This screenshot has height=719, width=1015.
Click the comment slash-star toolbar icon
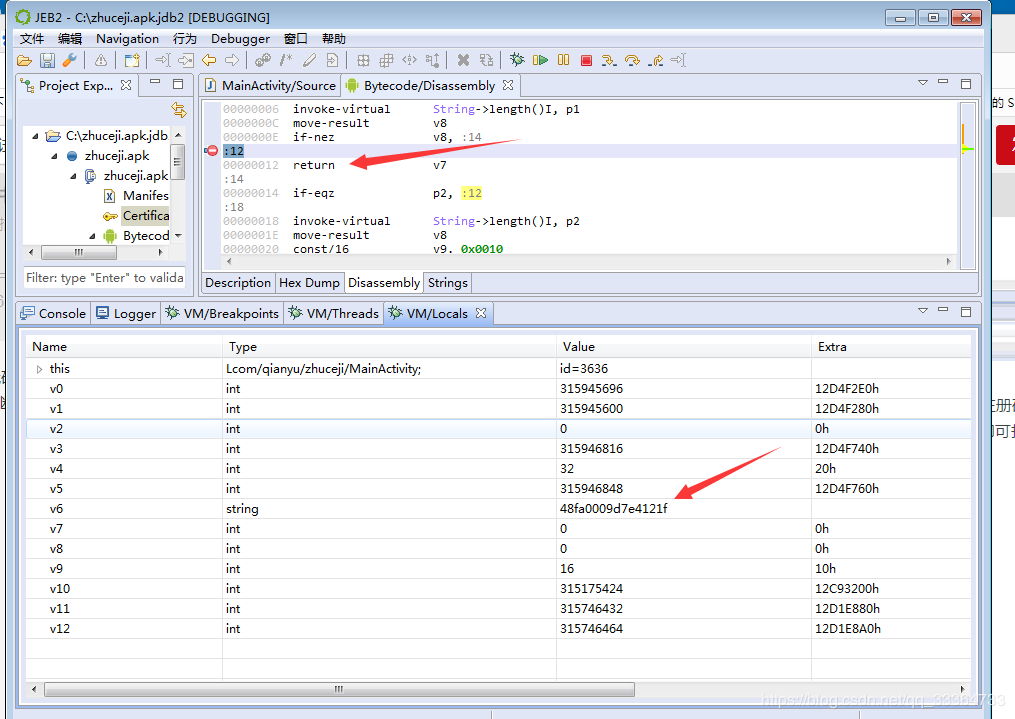click(x=286, y=61)
